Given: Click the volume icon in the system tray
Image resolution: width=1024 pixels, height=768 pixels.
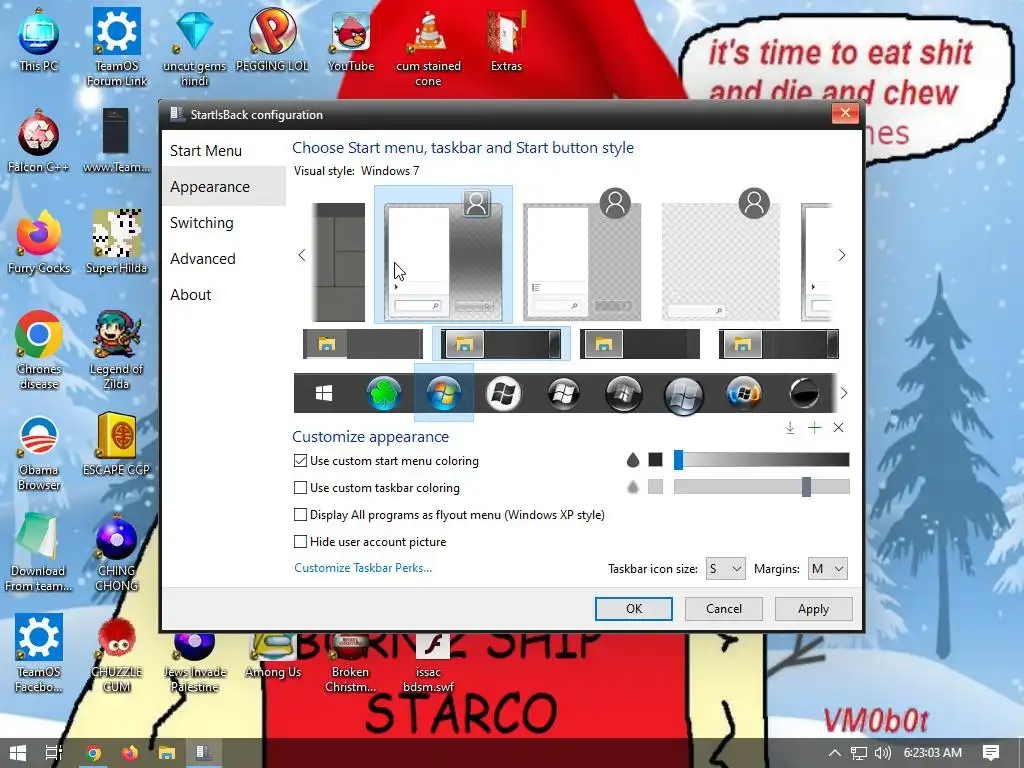Looking at the screenshot, I should pos(883,753).
